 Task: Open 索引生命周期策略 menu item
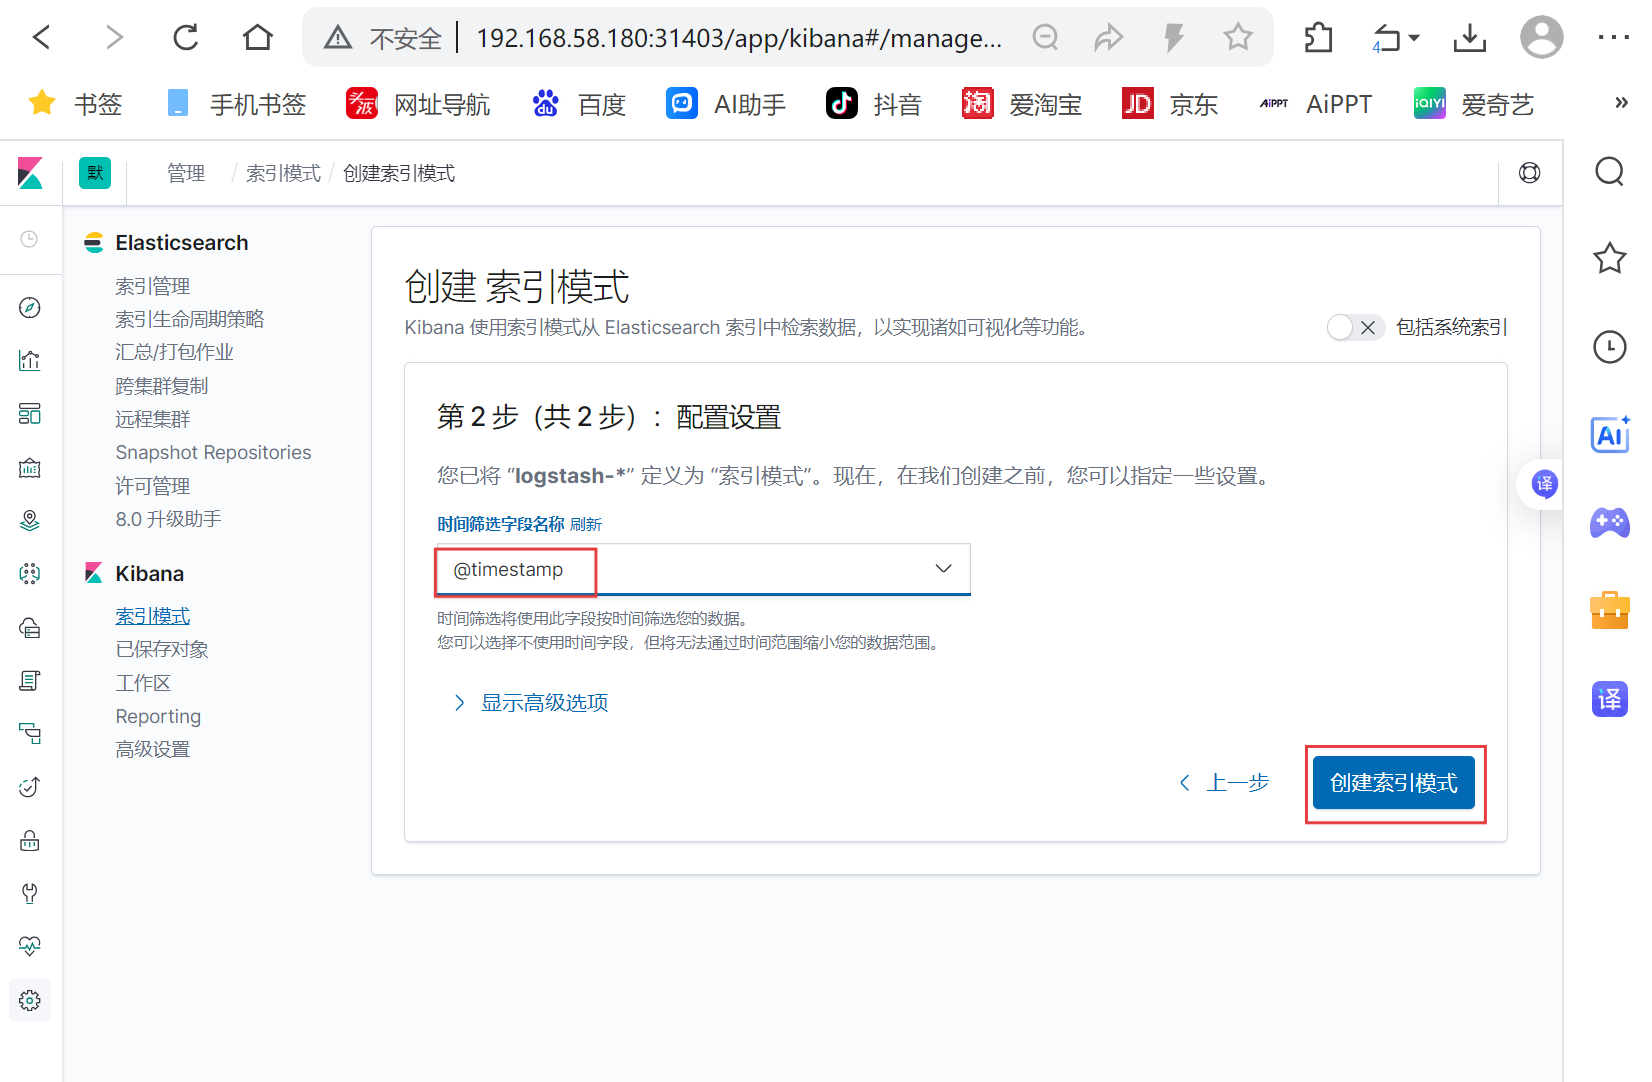pyautogui.click(x=190, y=319)
